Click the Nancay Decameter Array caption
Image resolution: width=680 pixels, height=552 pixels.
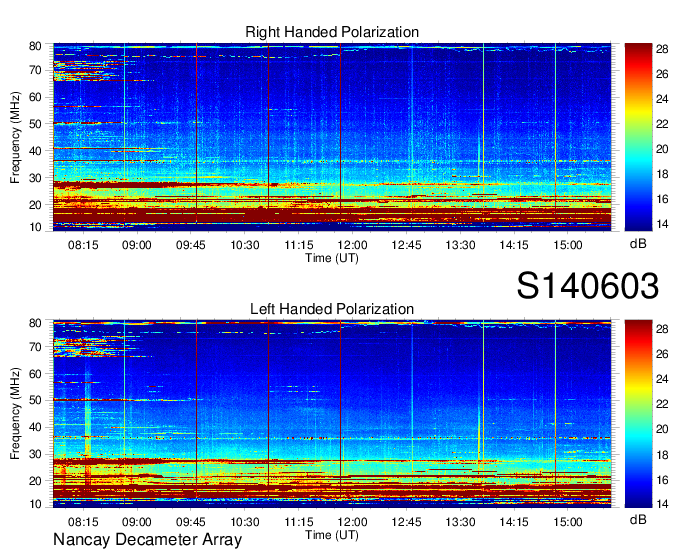point(147,540)
